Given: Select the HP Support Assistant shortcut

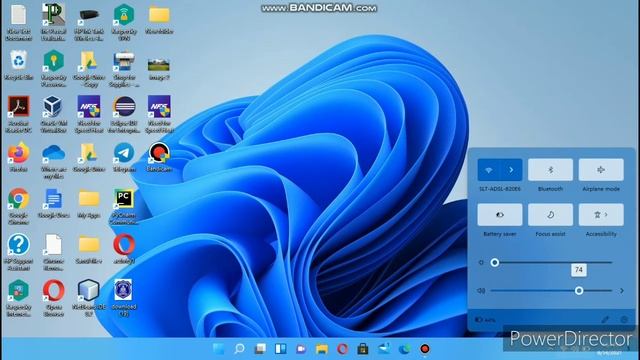Looking at the screenshot, I should tap(18, 252).
